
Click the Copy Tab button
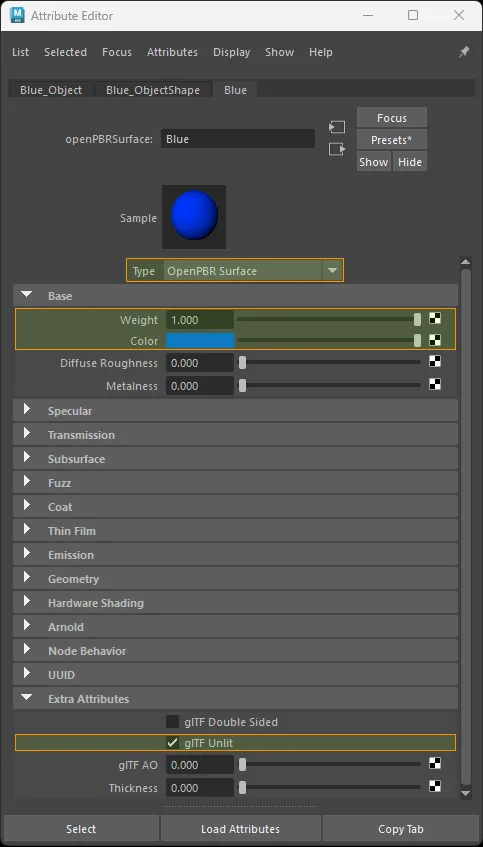pyautogui.click(x=400, y=829)
